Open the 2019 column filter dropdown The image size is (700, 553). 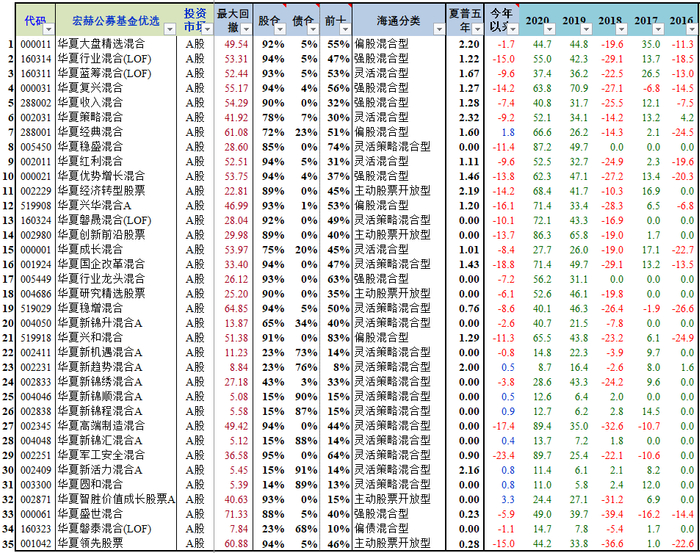586,29
